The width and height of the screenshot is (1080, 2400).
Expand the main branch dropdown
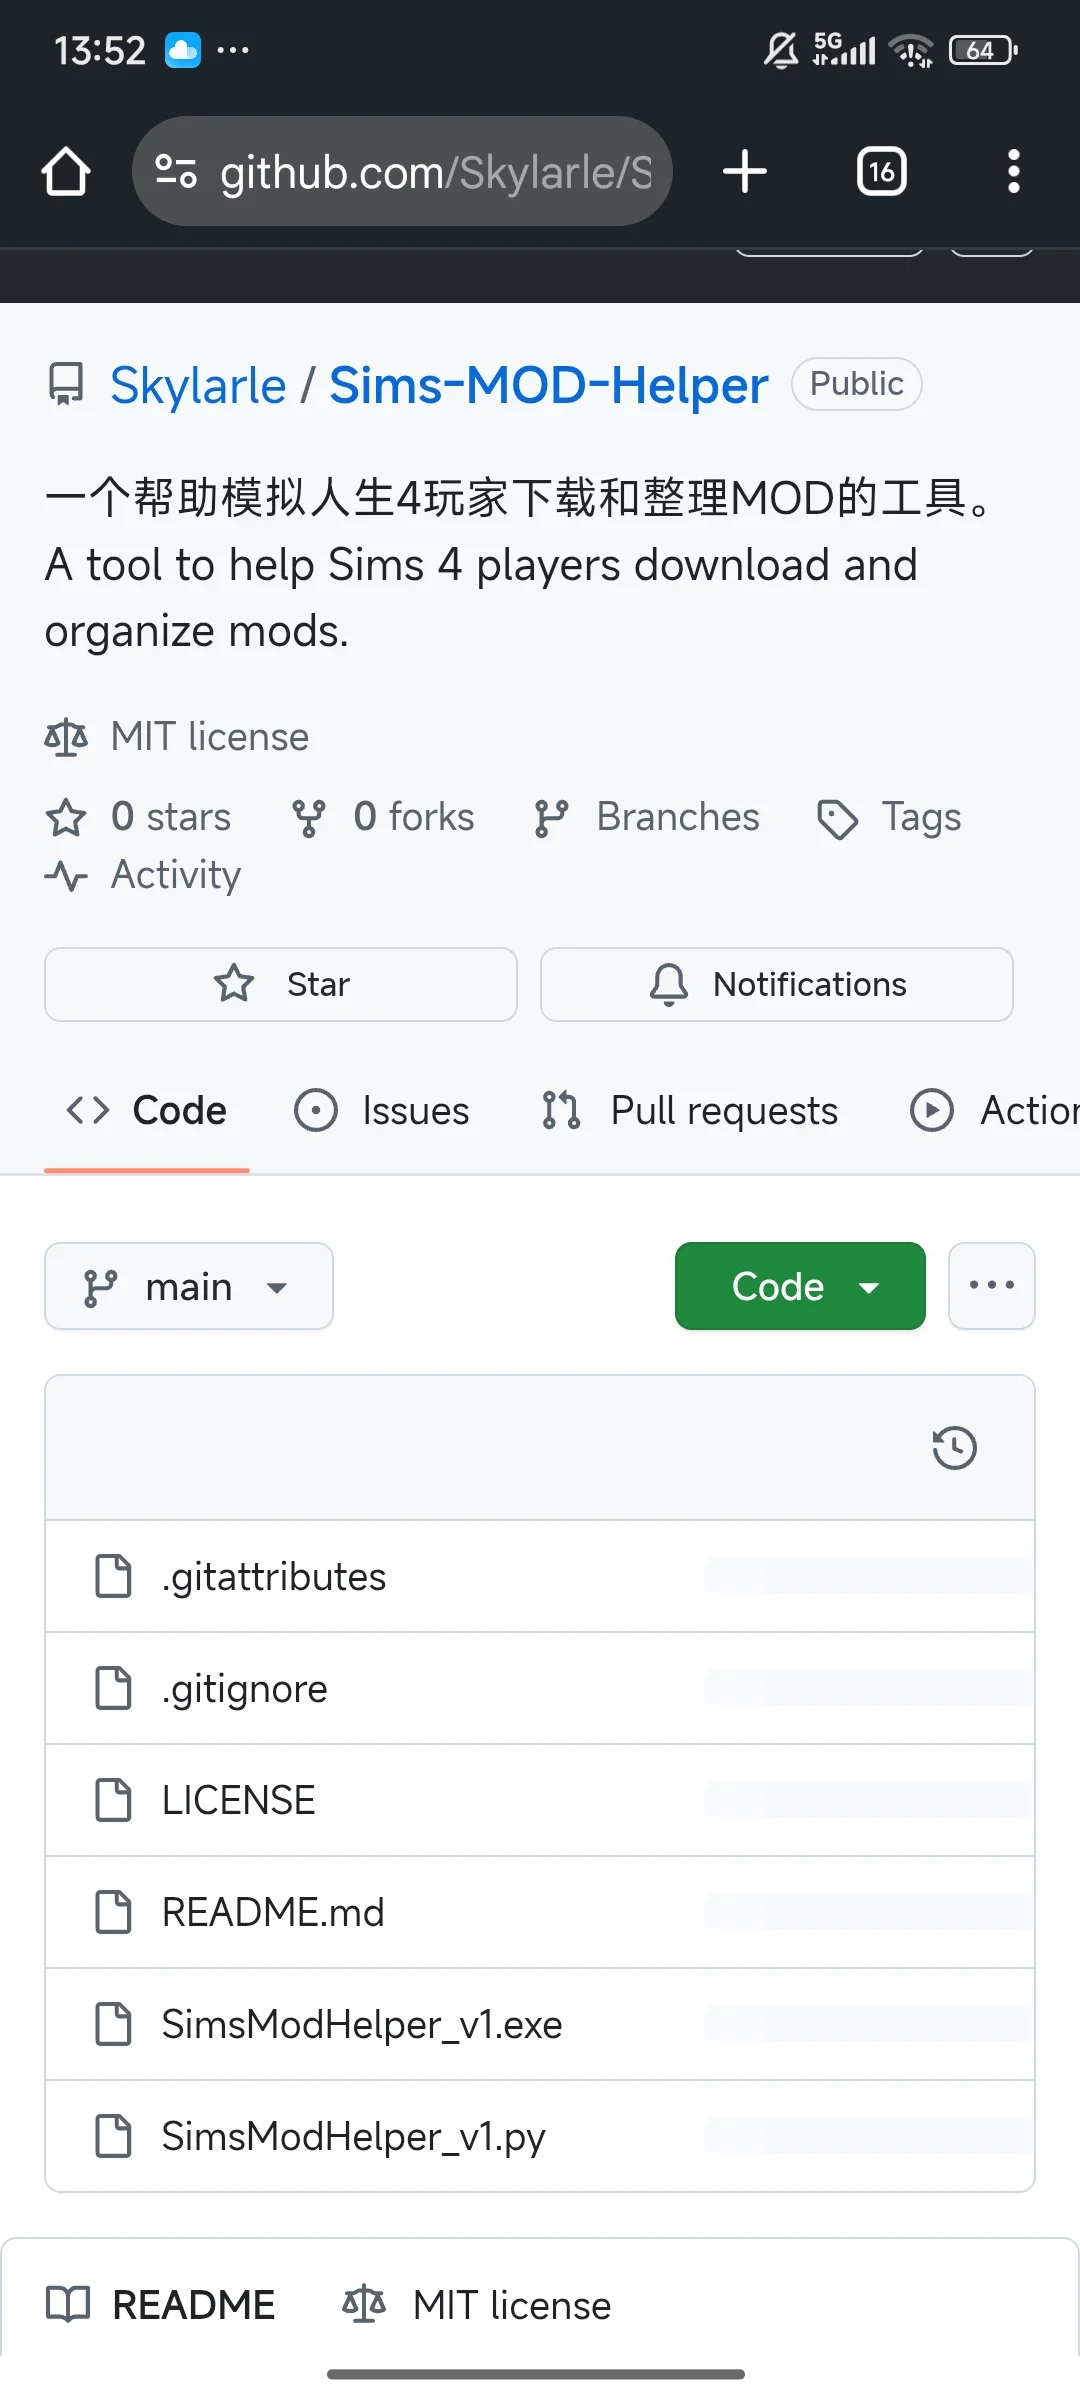(189, 1286)
